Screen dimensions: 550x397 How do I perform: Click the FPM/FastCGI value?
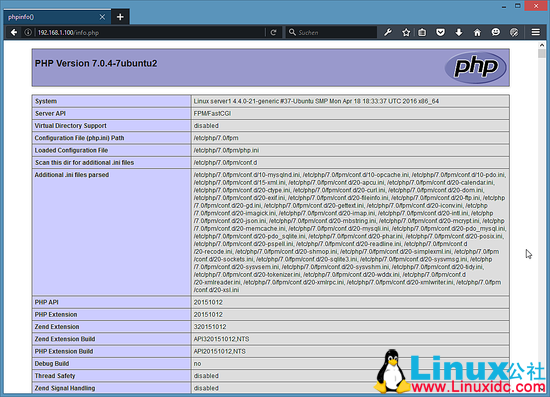point(212,114)
